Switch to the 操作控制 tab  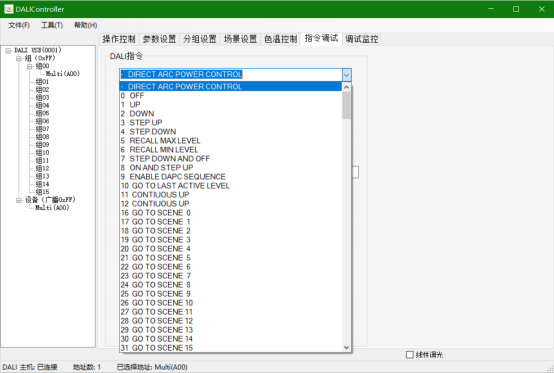pos(119,39)
